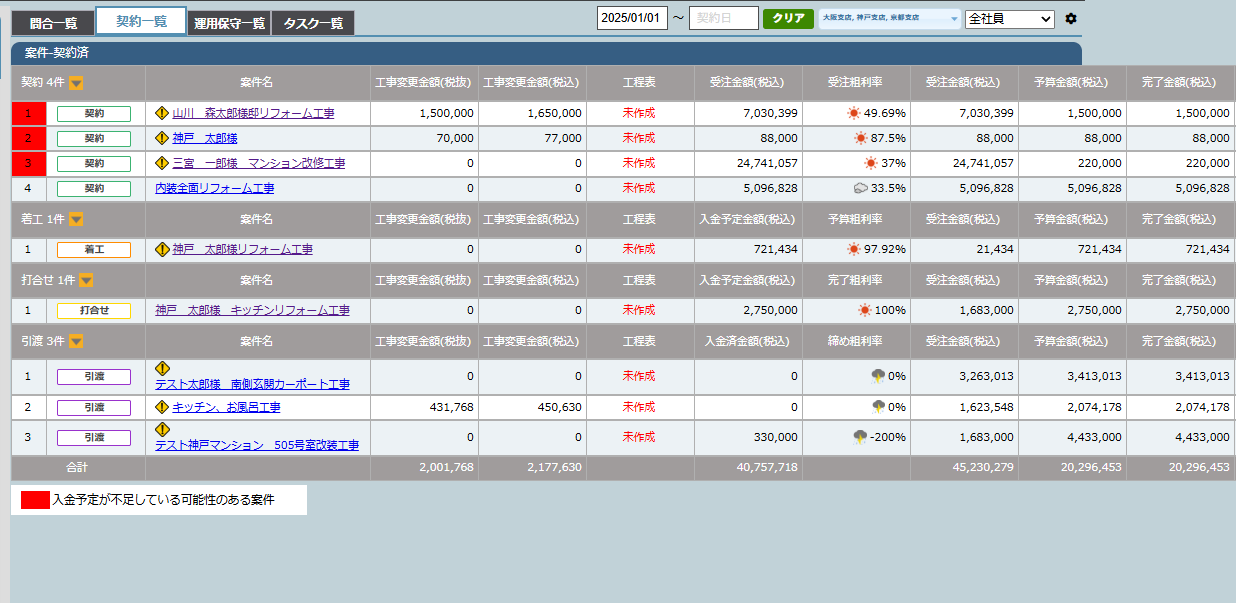Open the branch selection dropdown

point(889,19)
